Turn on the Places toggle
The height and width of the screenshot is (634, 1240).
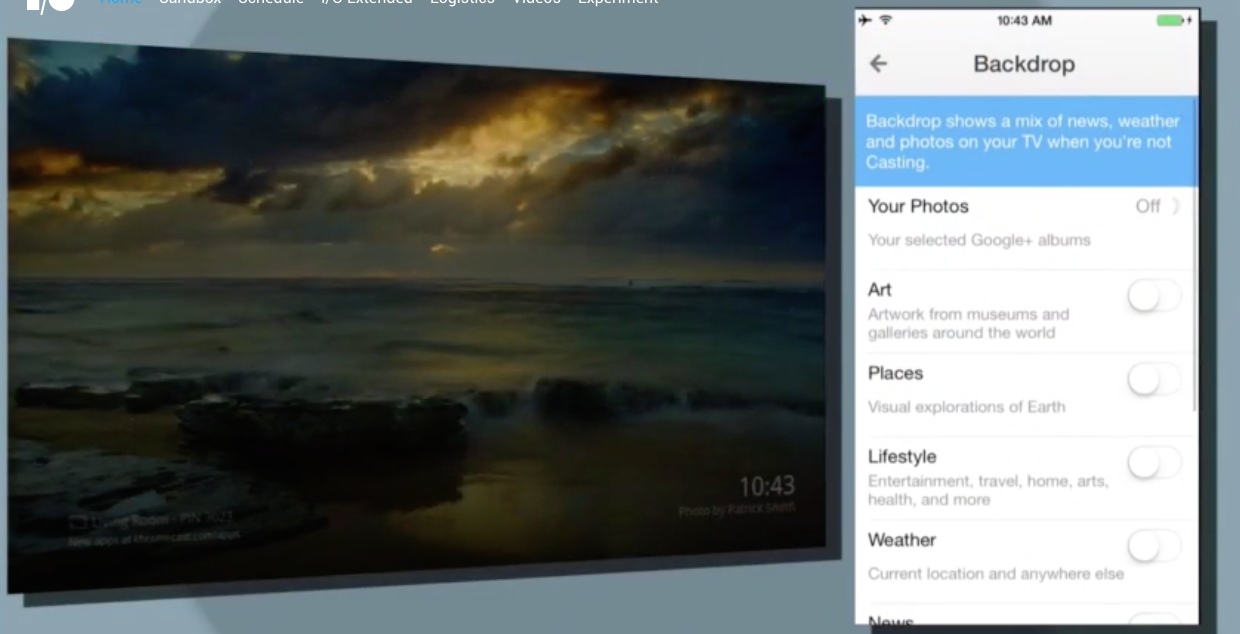1153,380
